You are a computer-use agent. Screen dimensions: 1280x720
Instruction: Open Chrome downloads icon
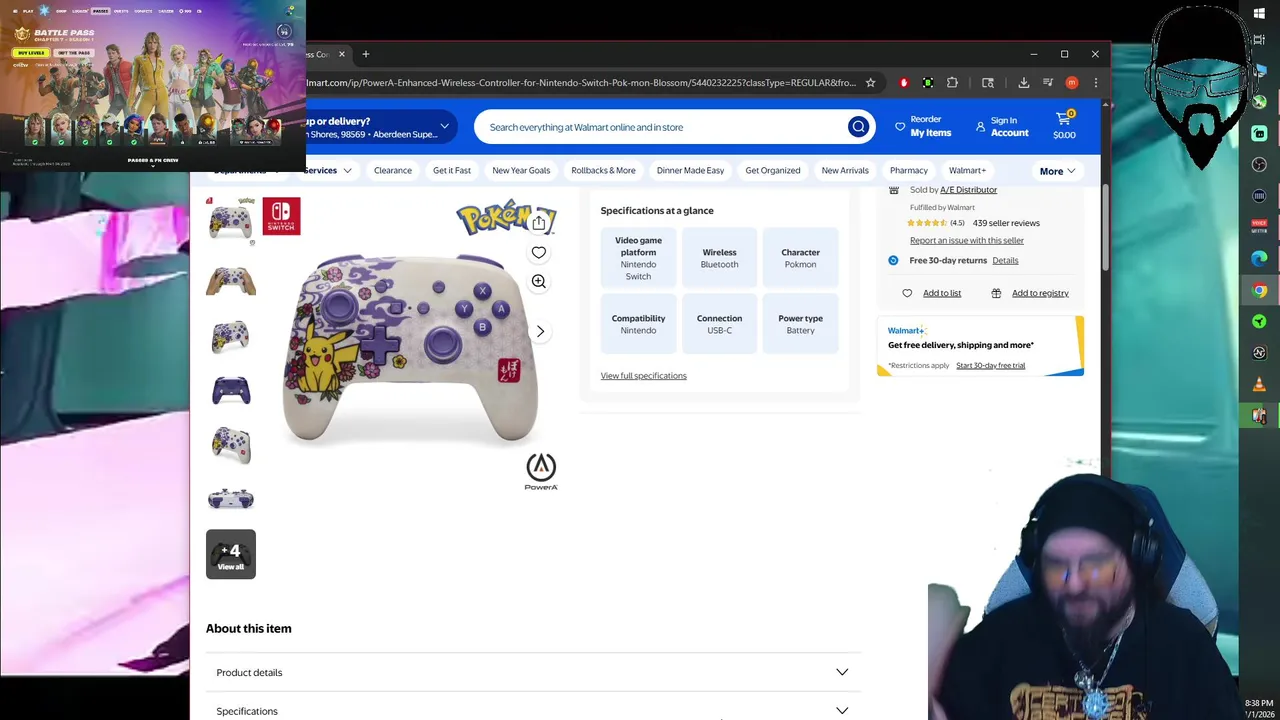click(1024, 83)
